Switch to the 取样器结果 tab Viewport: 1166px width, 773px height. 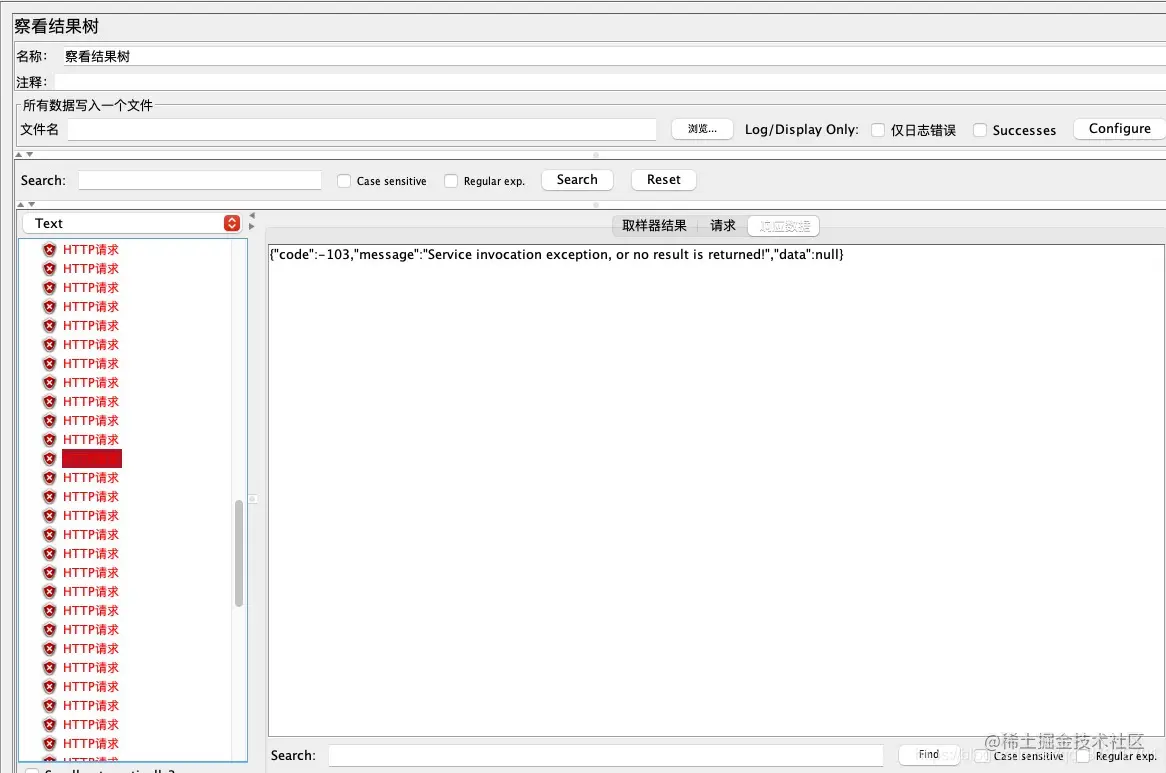[654, 226]
